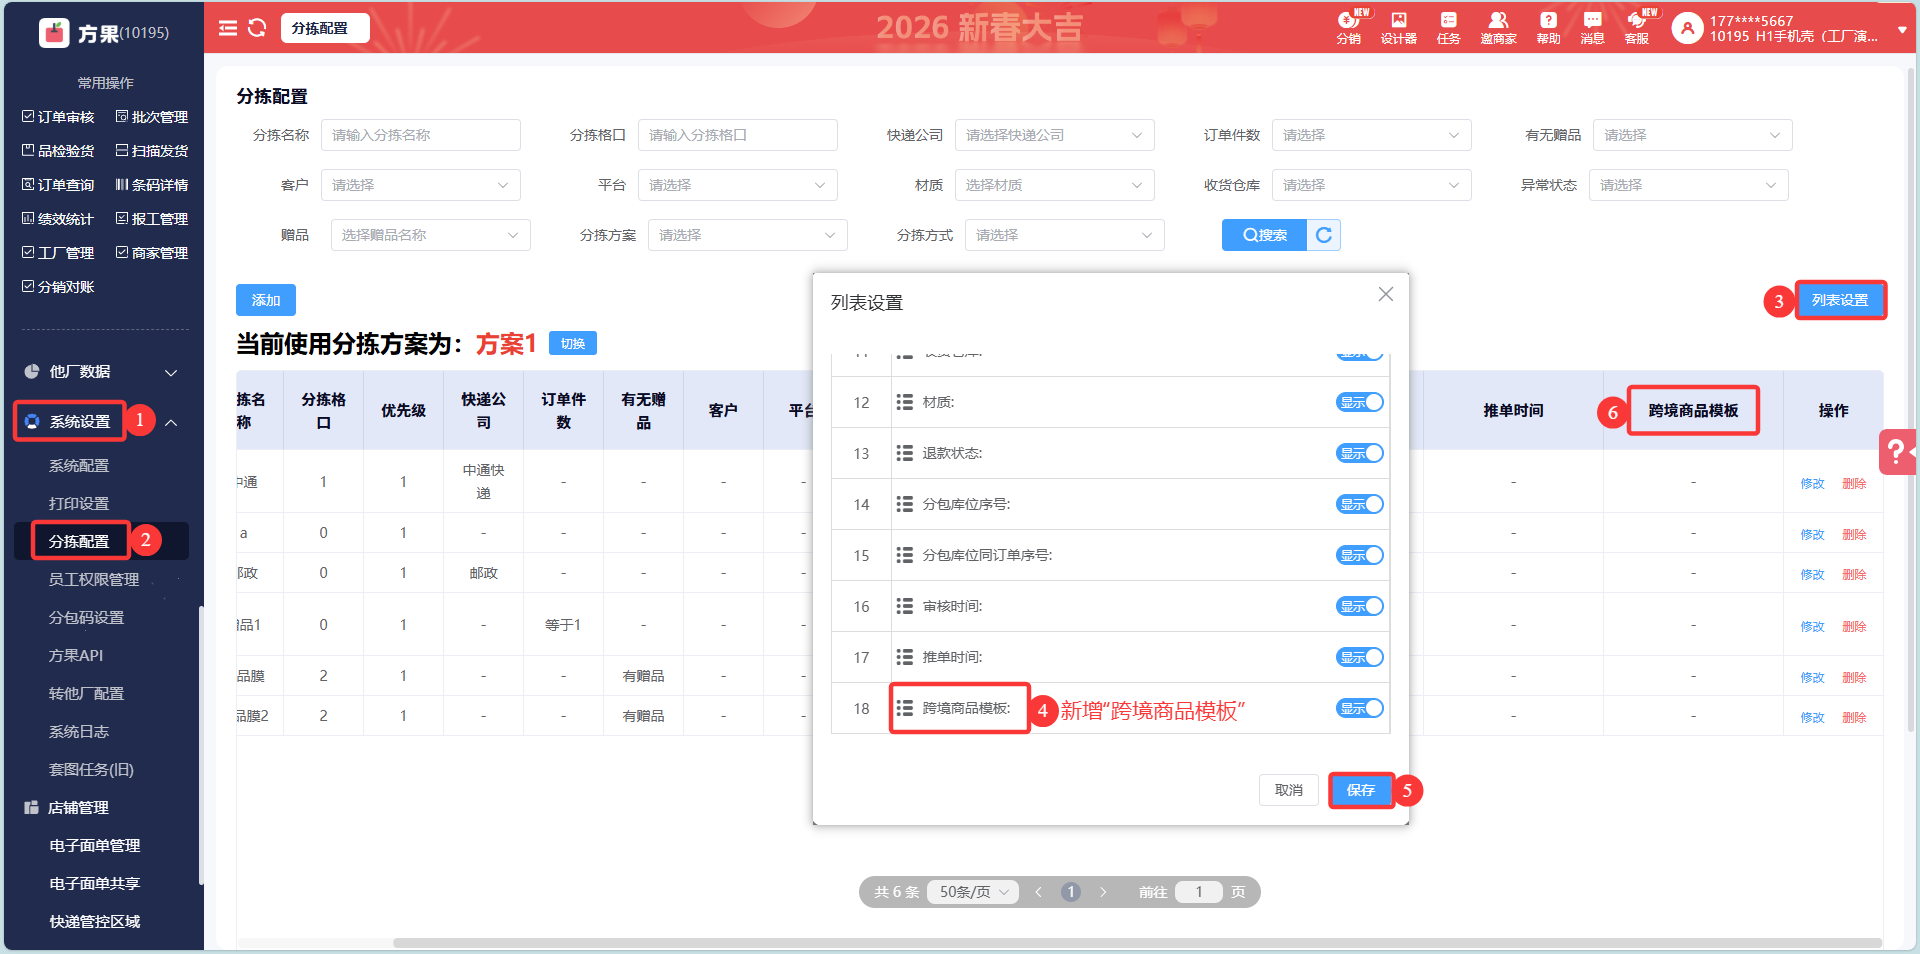Open the 客服 customer service icon
1920x954 pixels.
click(x=1637, y=27)
